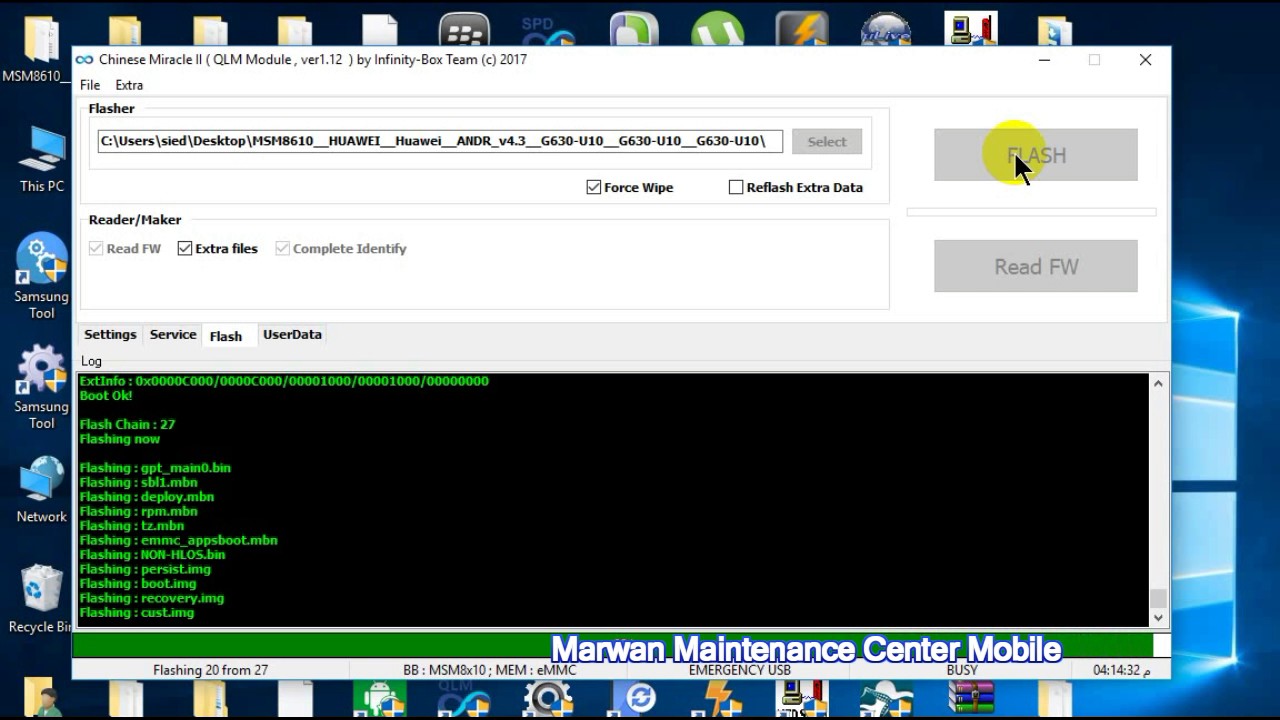Click the ExtInfo log line

click(x=284, y=381)
